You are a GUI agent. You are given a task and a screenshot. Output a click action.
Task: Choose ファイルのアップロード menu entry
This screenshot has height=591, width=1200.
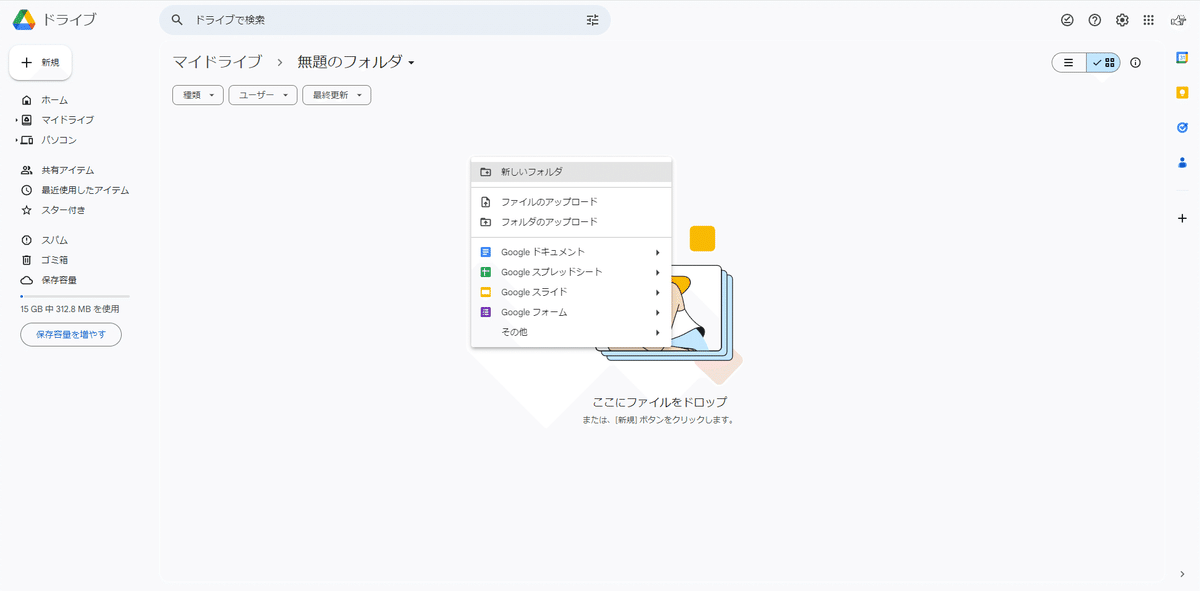click(571, 202)
